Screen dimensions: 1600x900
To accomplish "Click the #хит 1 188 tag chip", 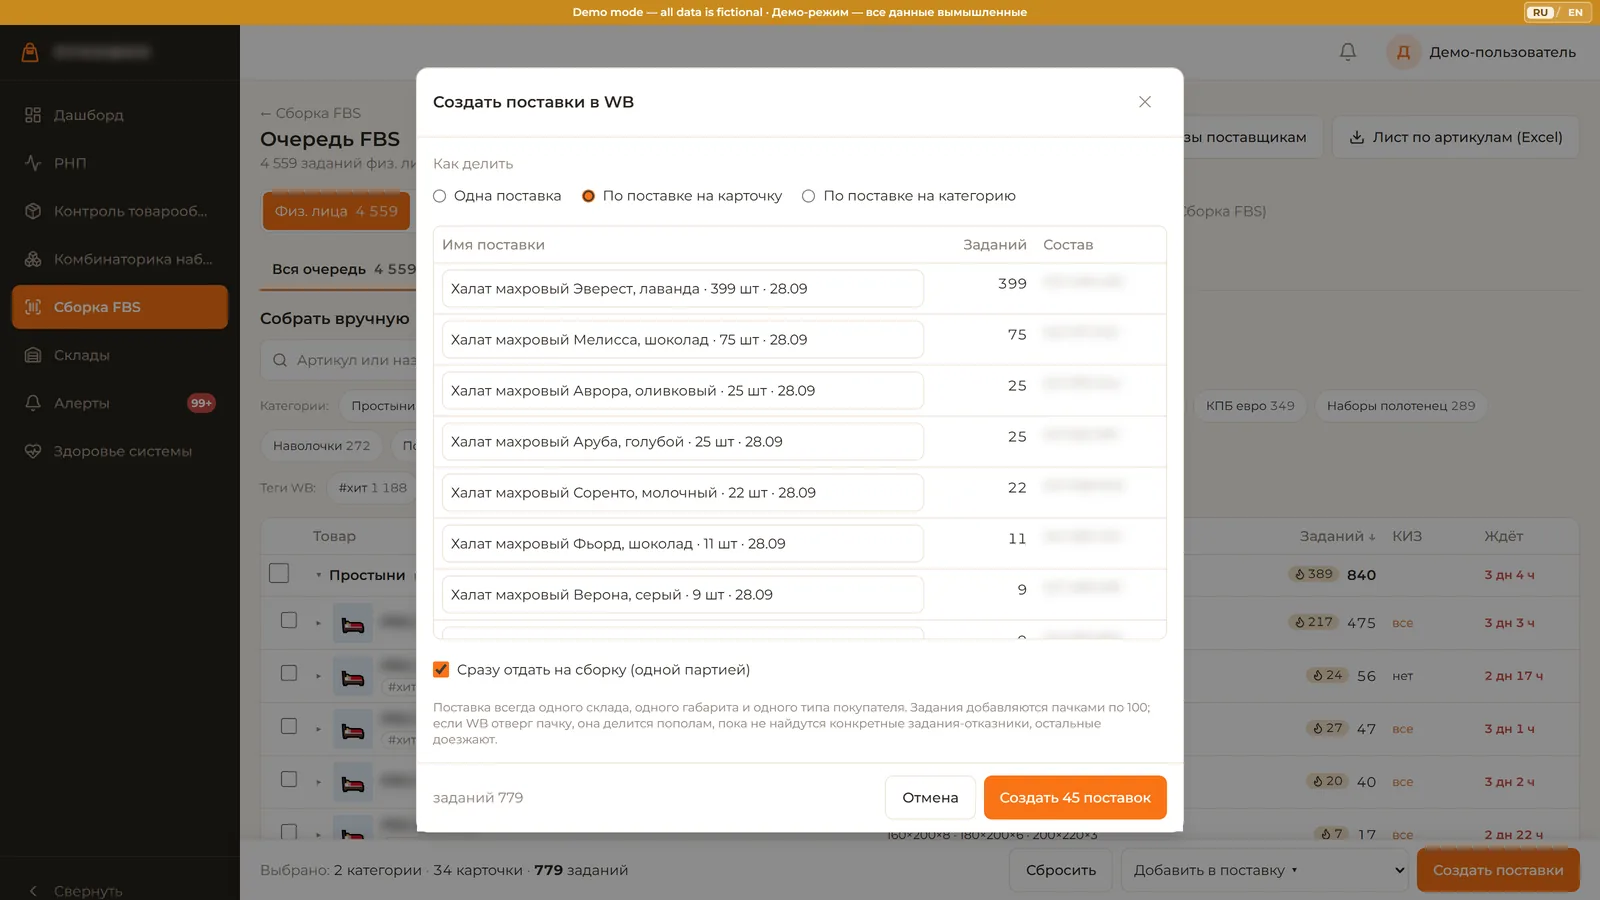I will (372, 488).
